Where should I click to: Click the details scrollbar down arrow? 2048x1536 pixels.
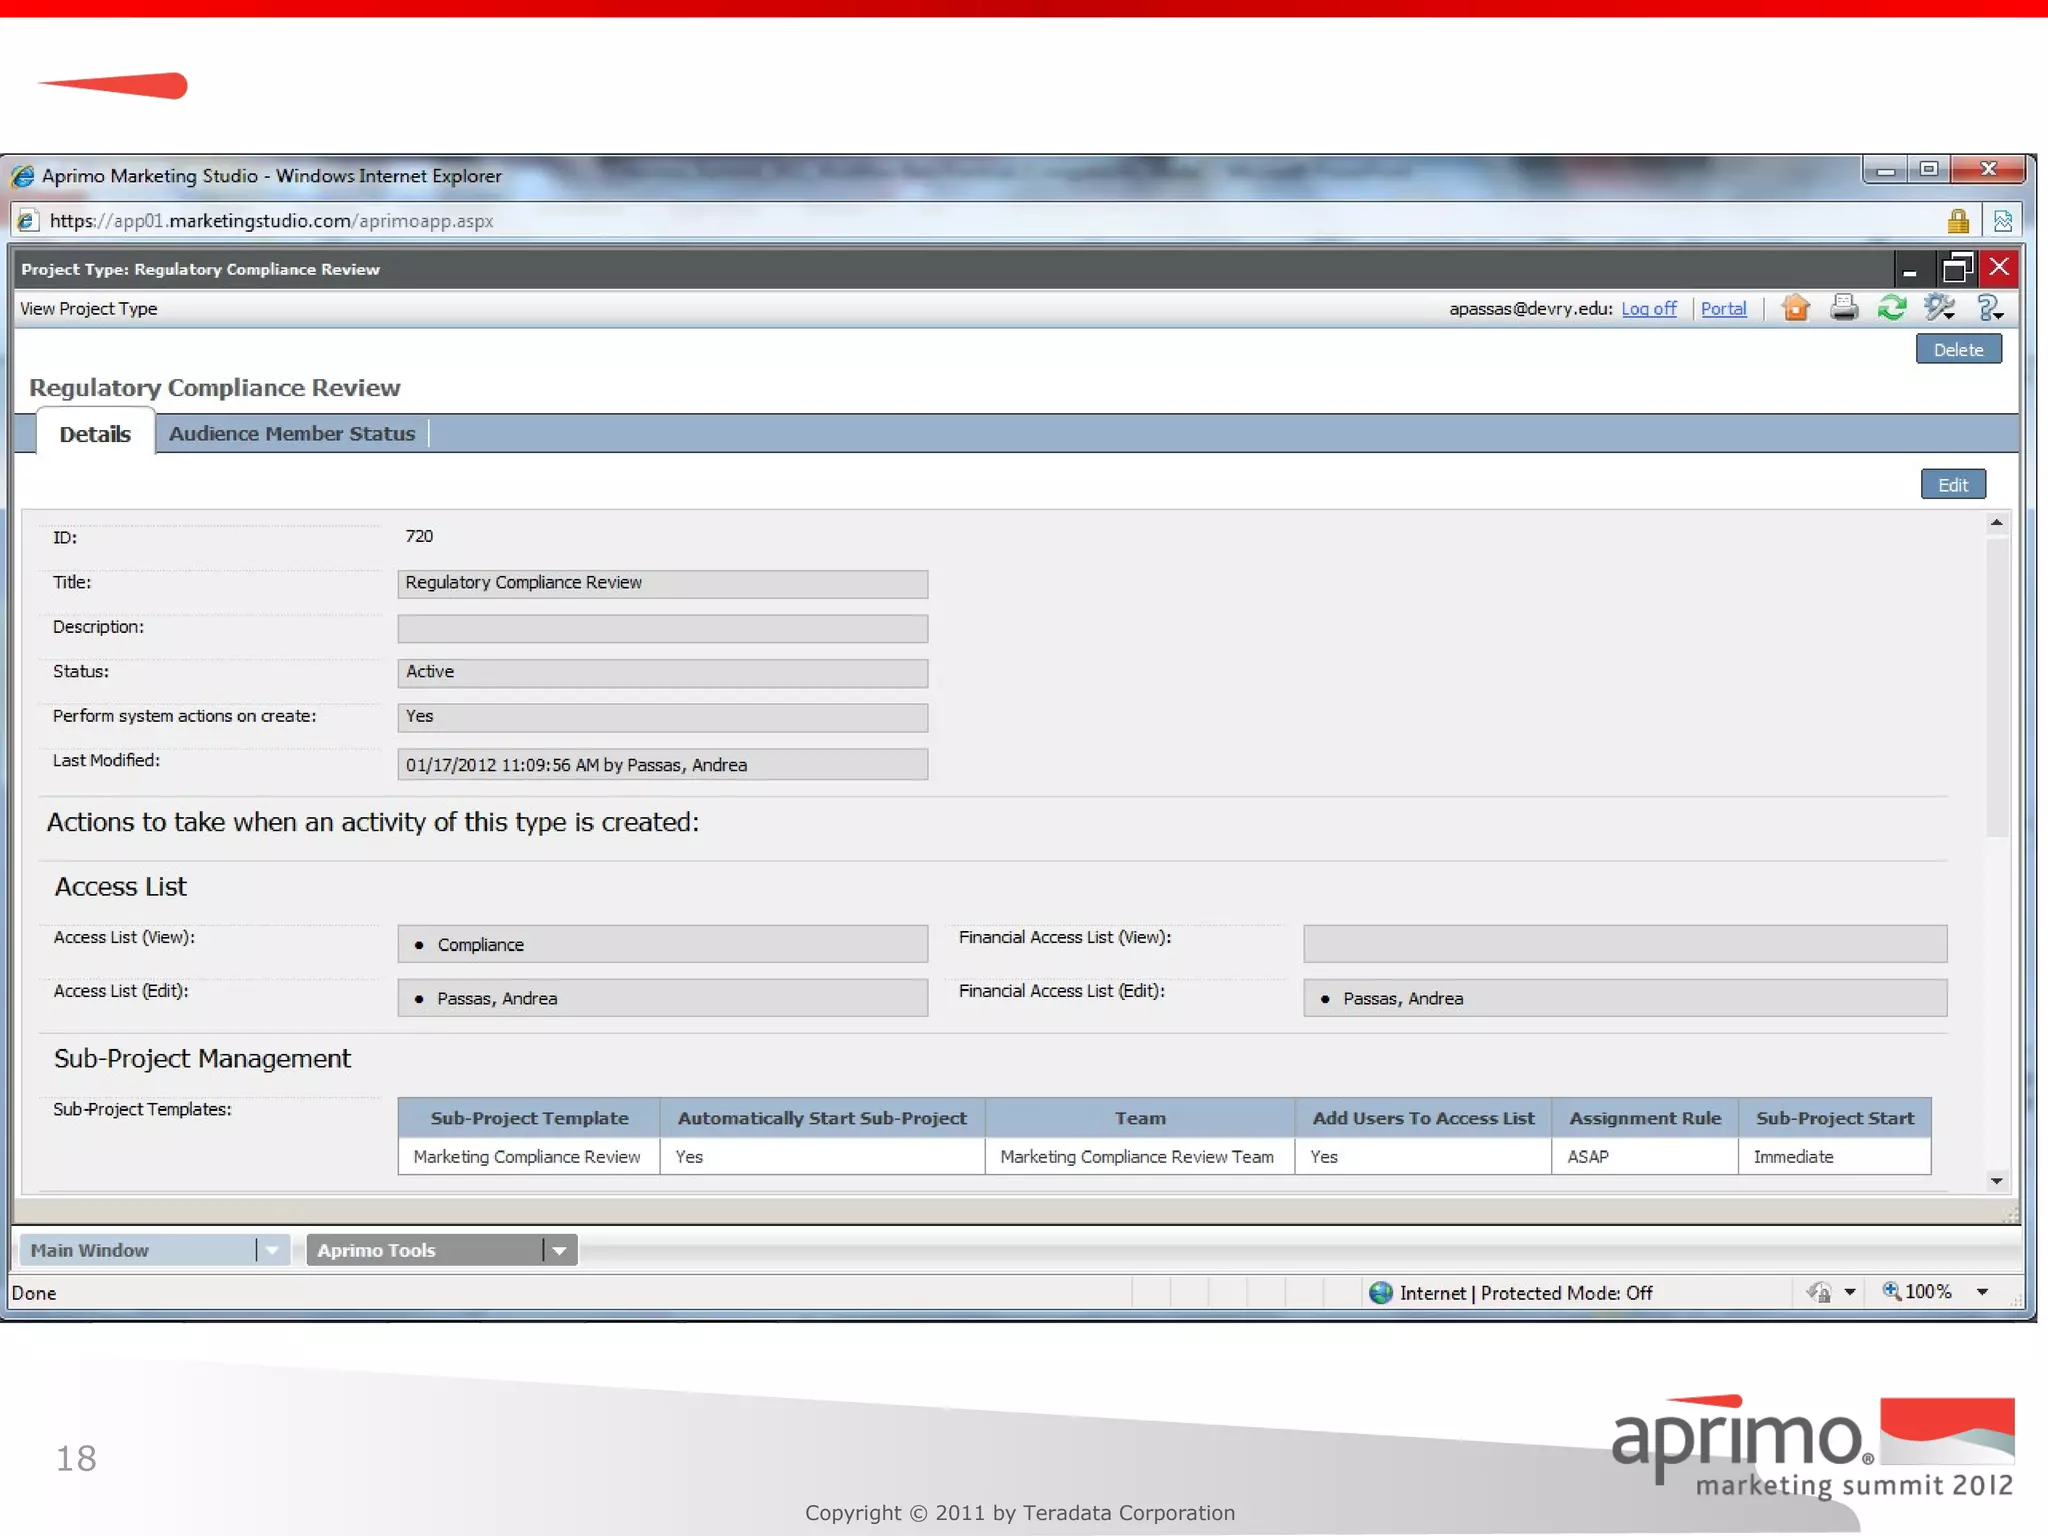click(1996, 1181)
